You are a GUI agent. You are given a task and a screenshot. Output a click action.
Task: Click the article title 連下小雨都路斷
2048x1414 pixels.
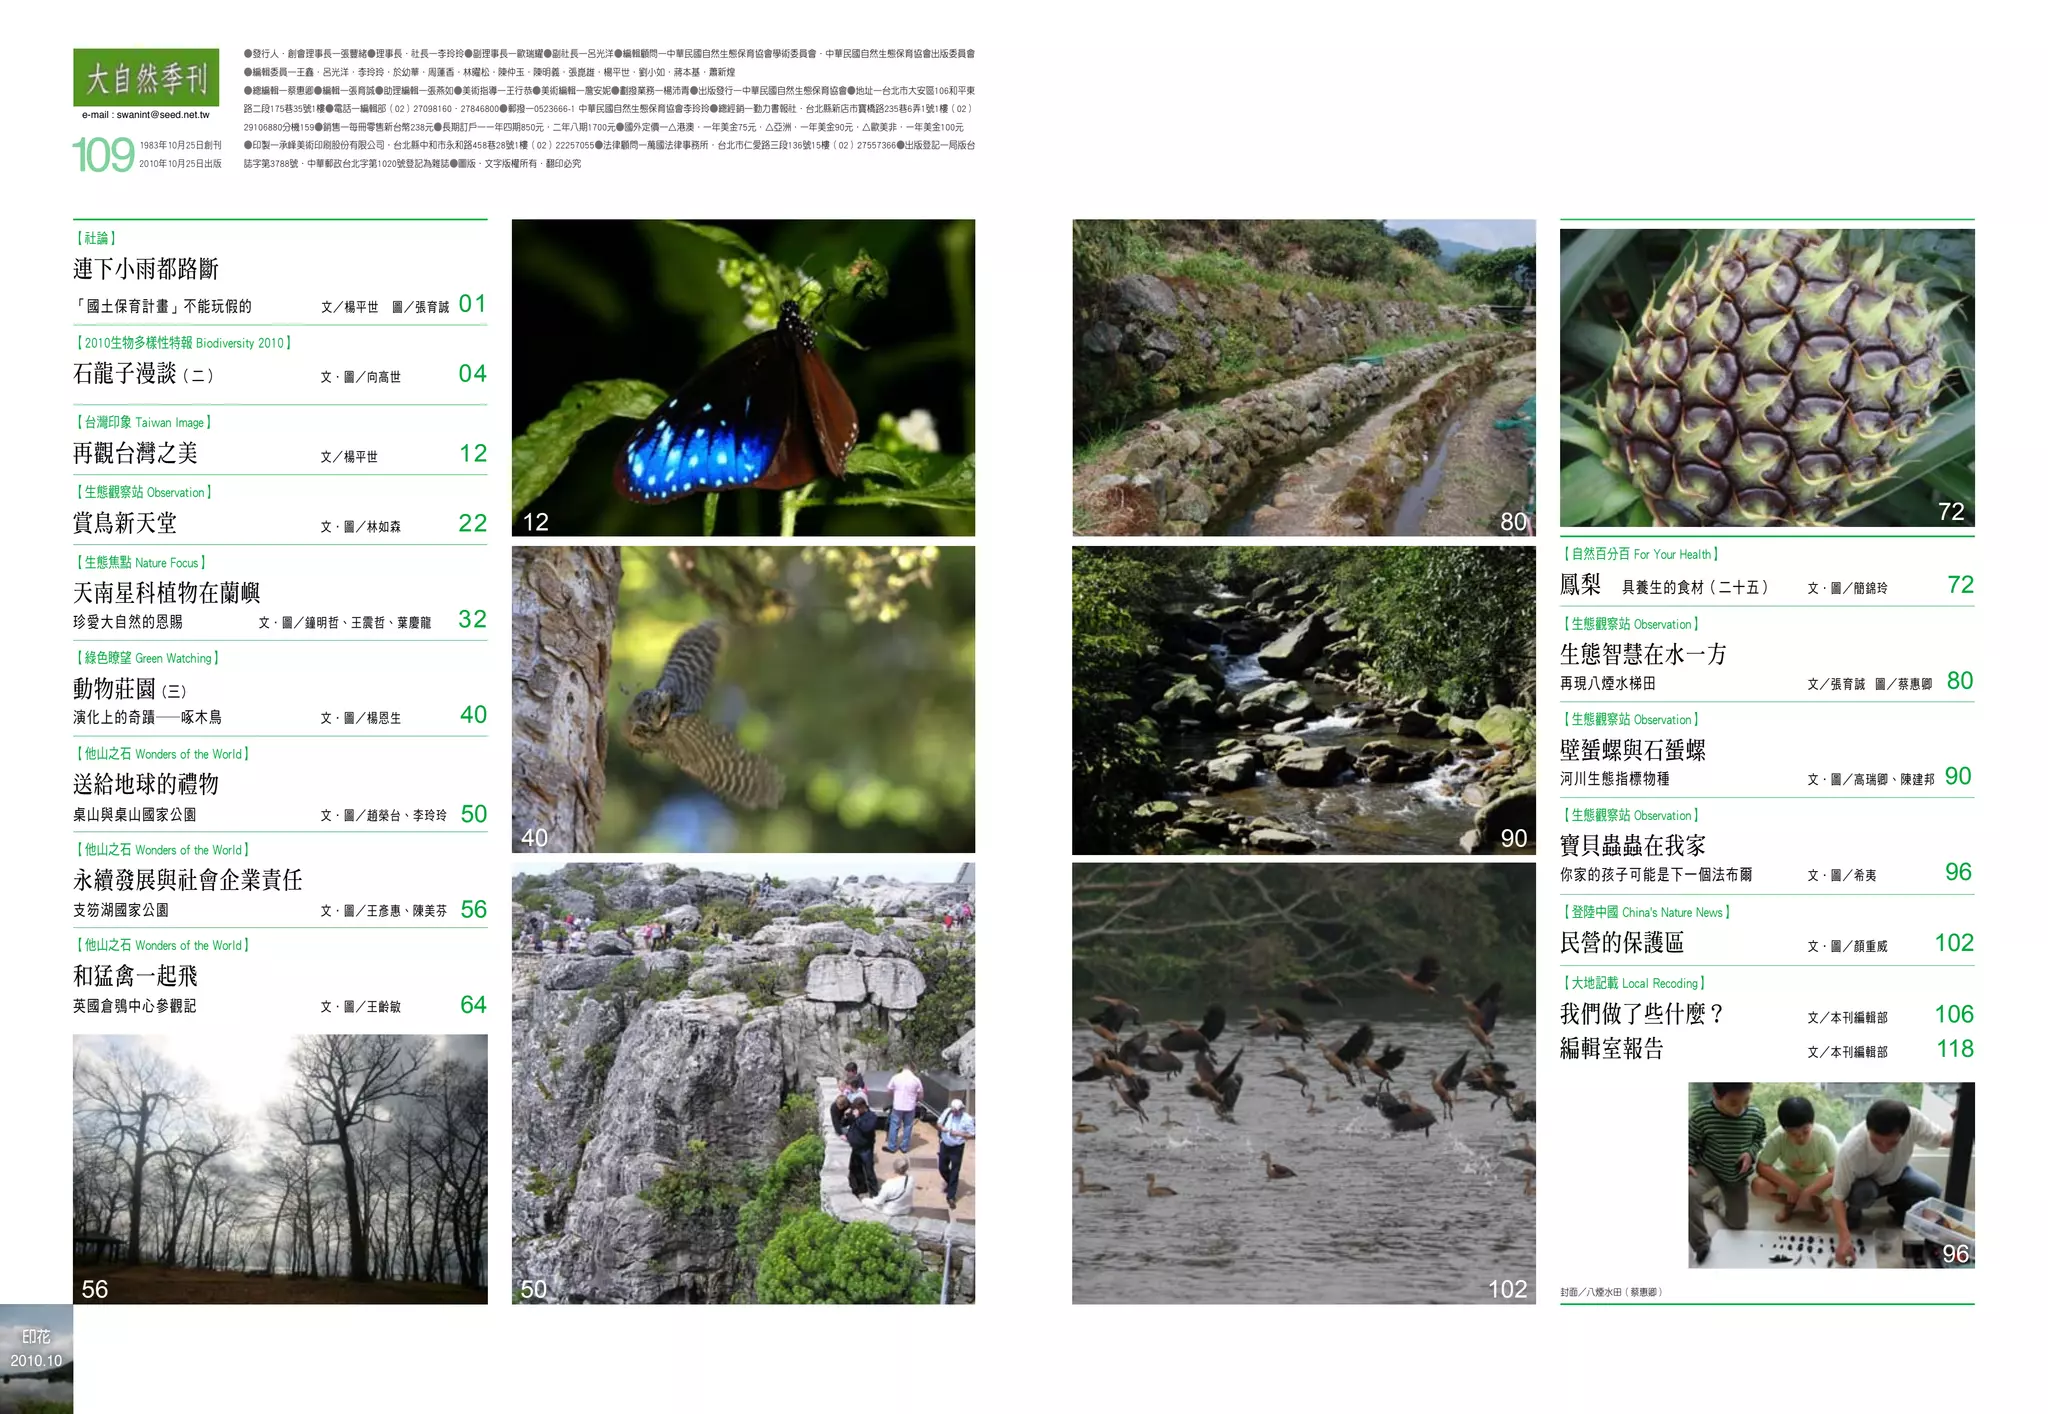(146, 269)
